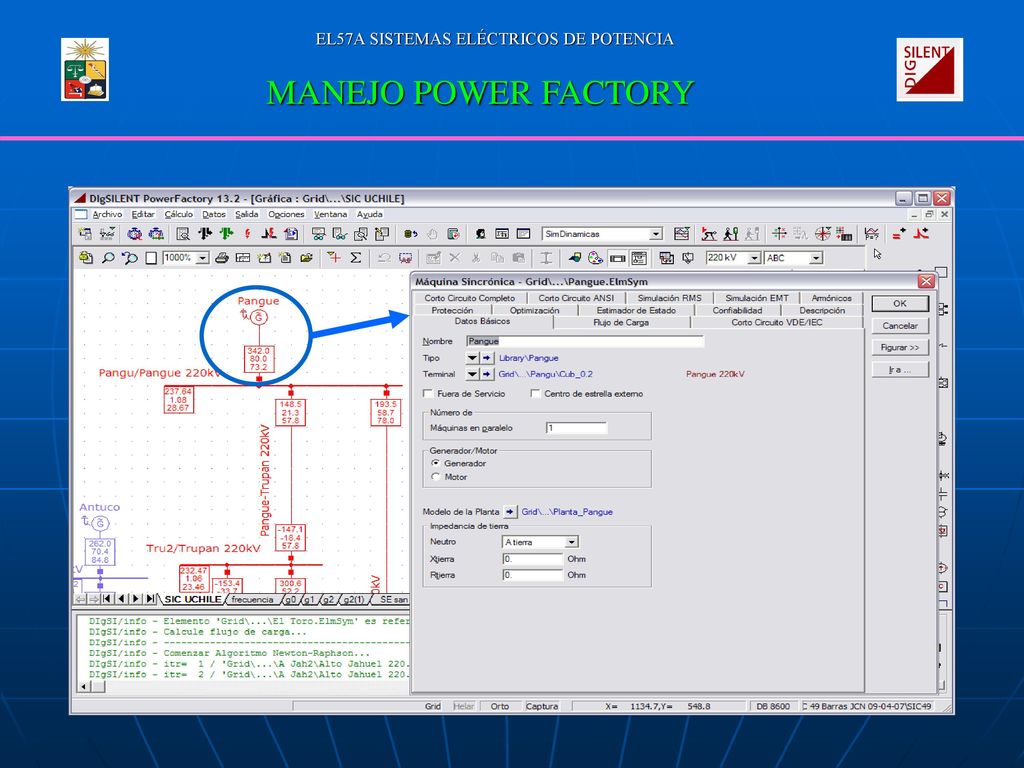1024x768 pixels.
Task: Click the user silhouette icon in the main toolbar
Action: 480,234
